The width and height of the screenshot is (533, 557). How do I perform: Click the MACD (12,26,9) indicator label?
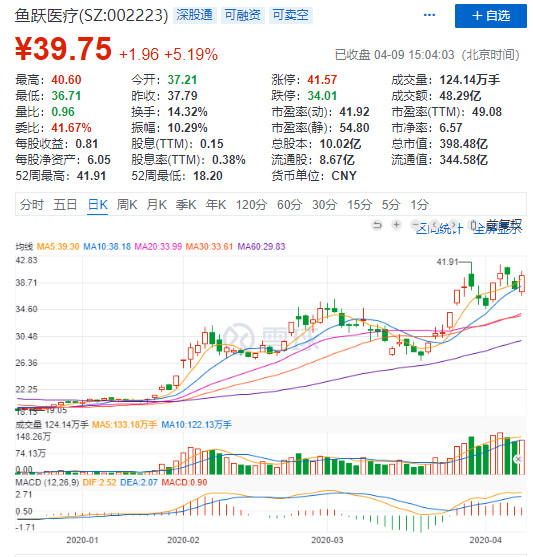pos(47,482)
